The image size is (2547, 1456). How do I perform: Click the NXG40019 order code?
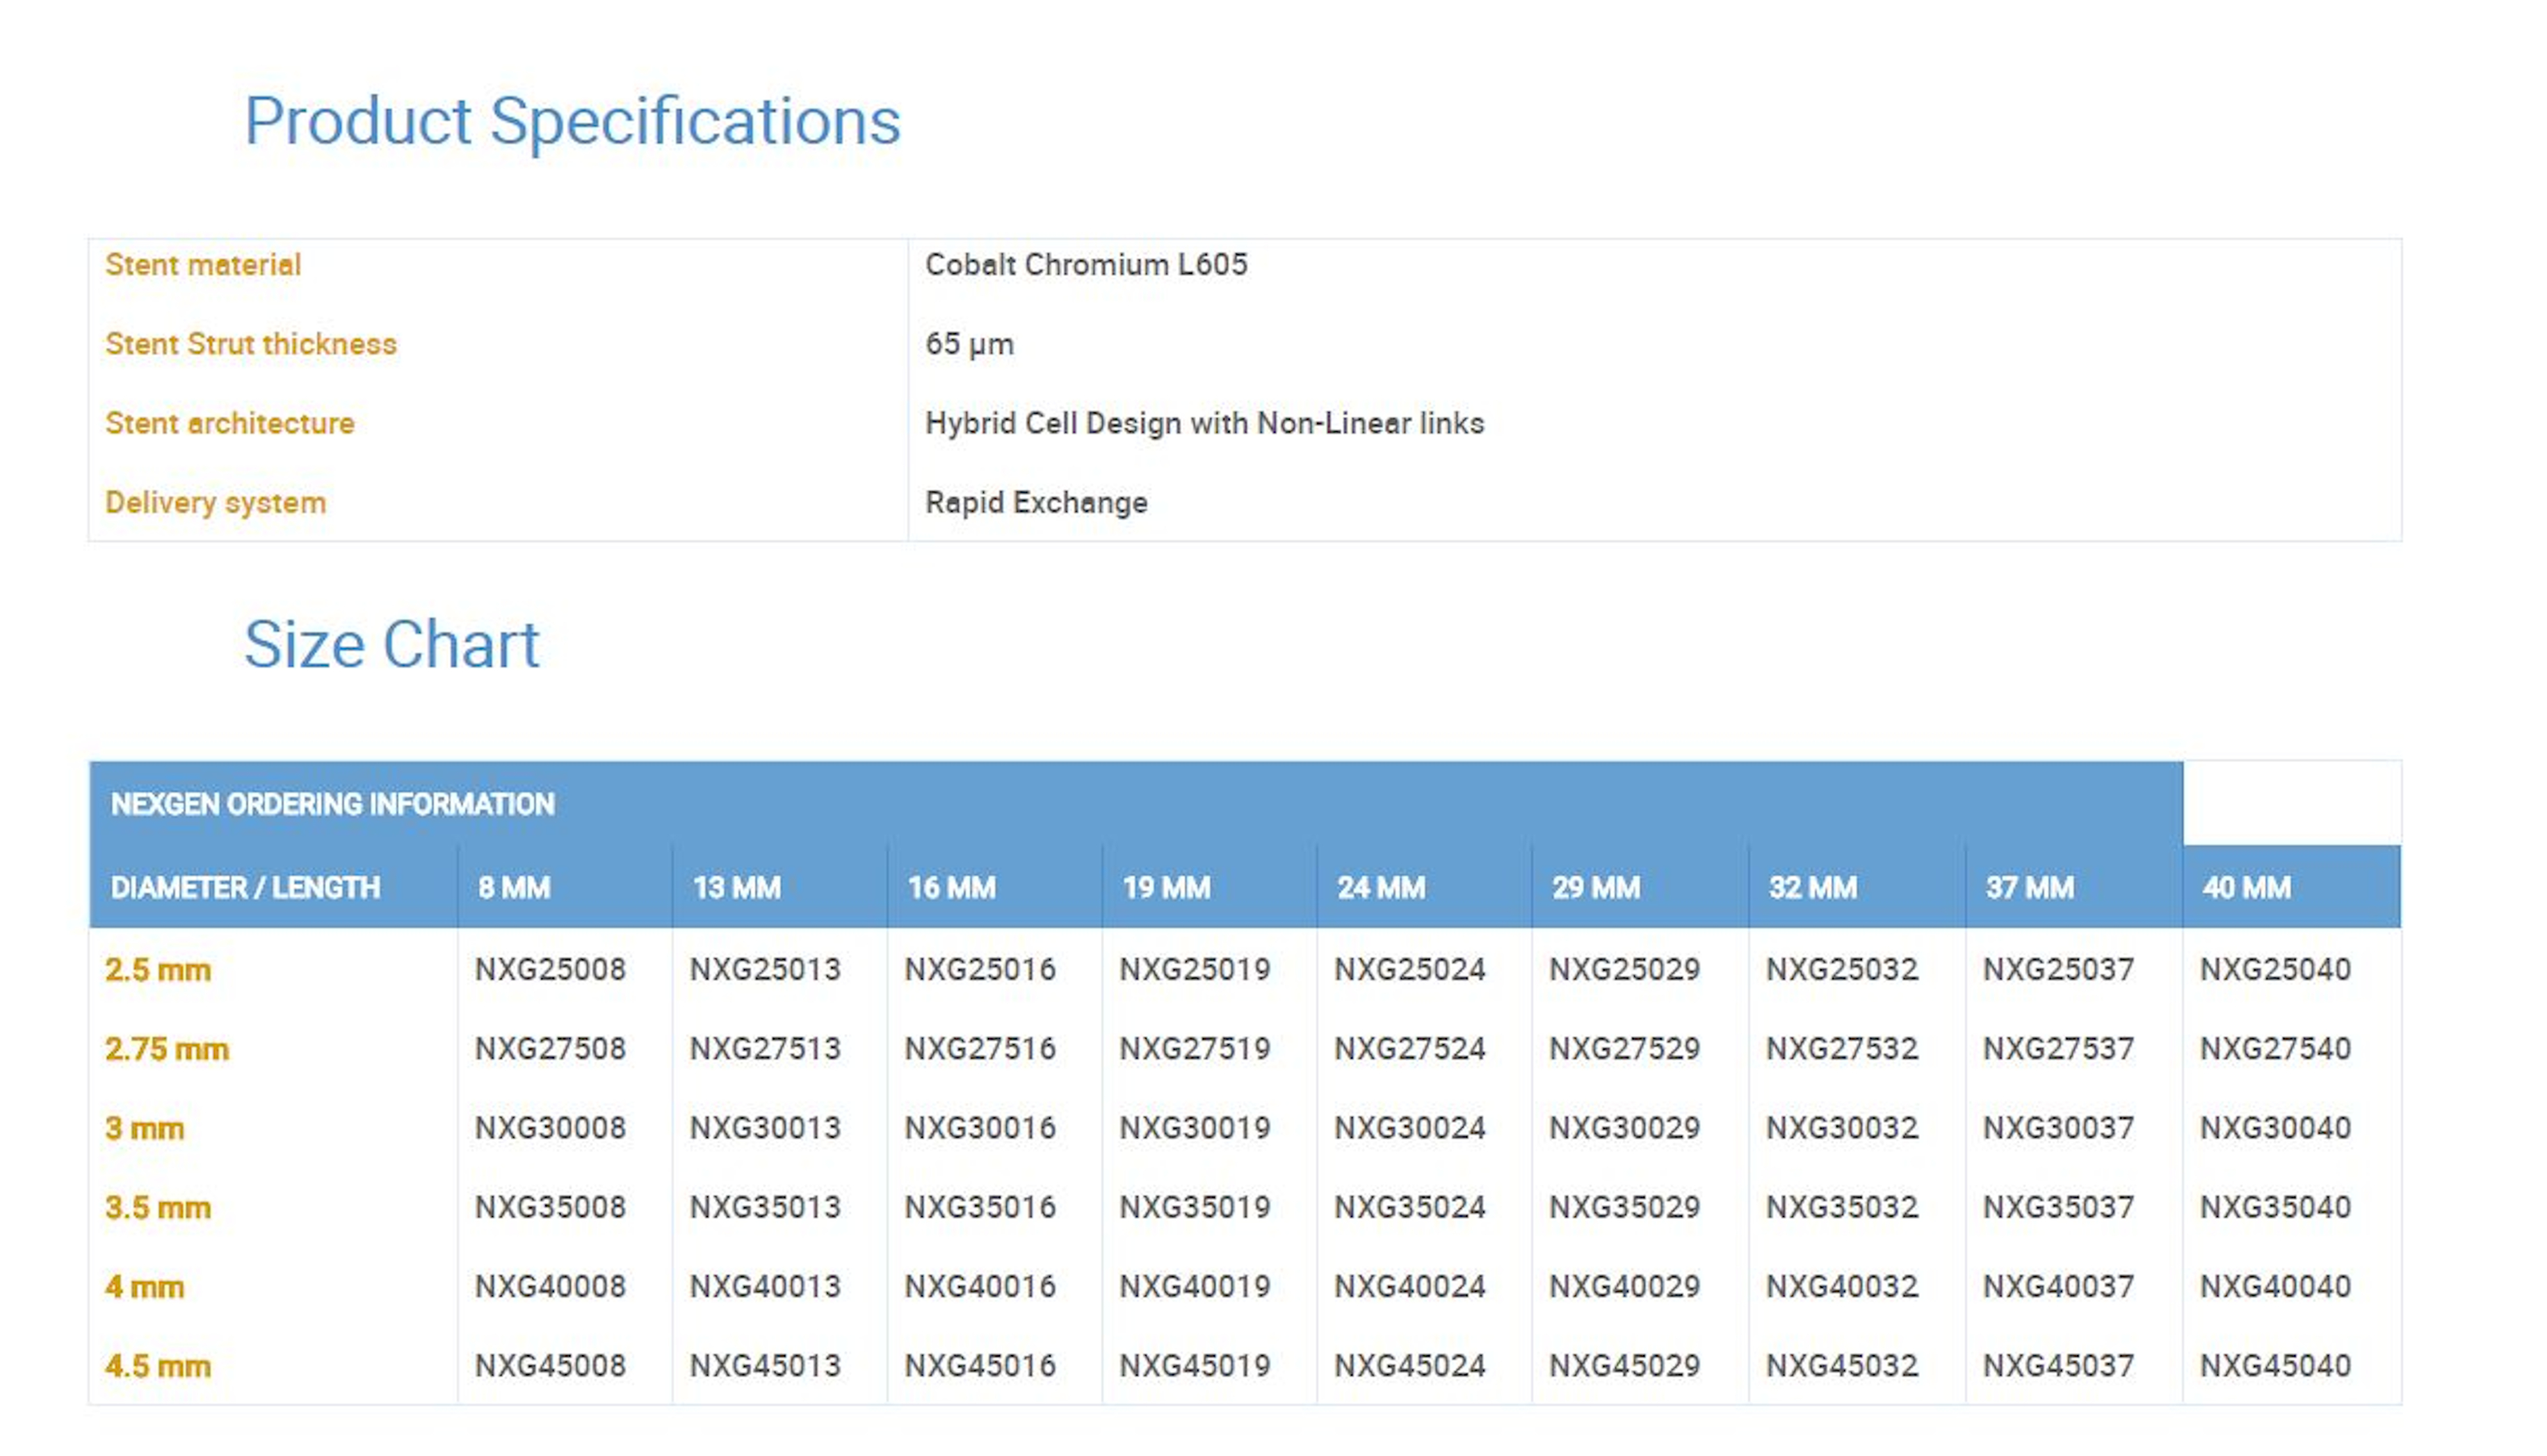[1195, 1286]
